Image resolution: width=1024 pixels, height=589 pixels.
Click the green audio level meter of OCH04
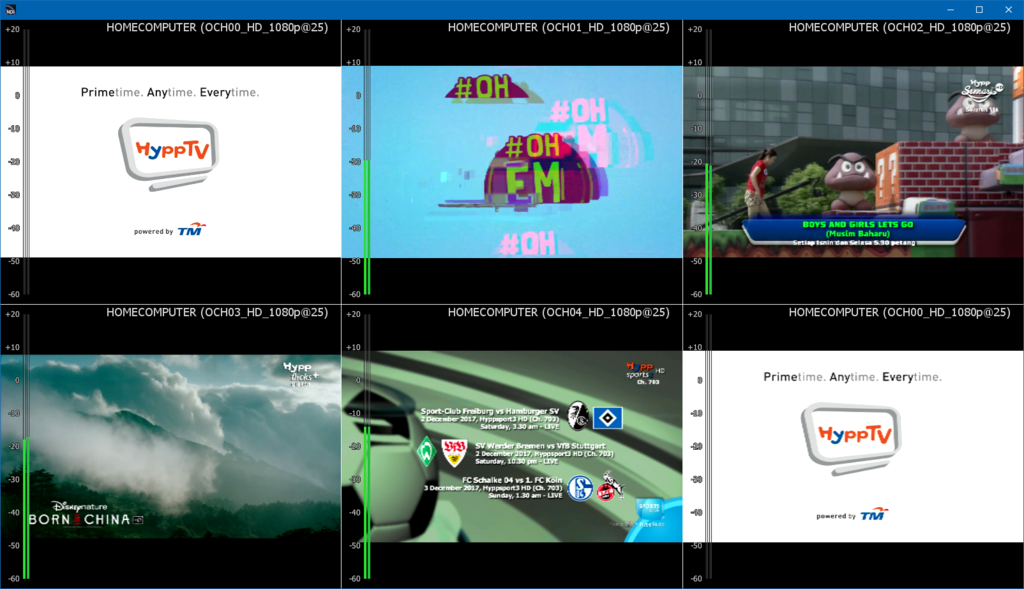point(367,503)
